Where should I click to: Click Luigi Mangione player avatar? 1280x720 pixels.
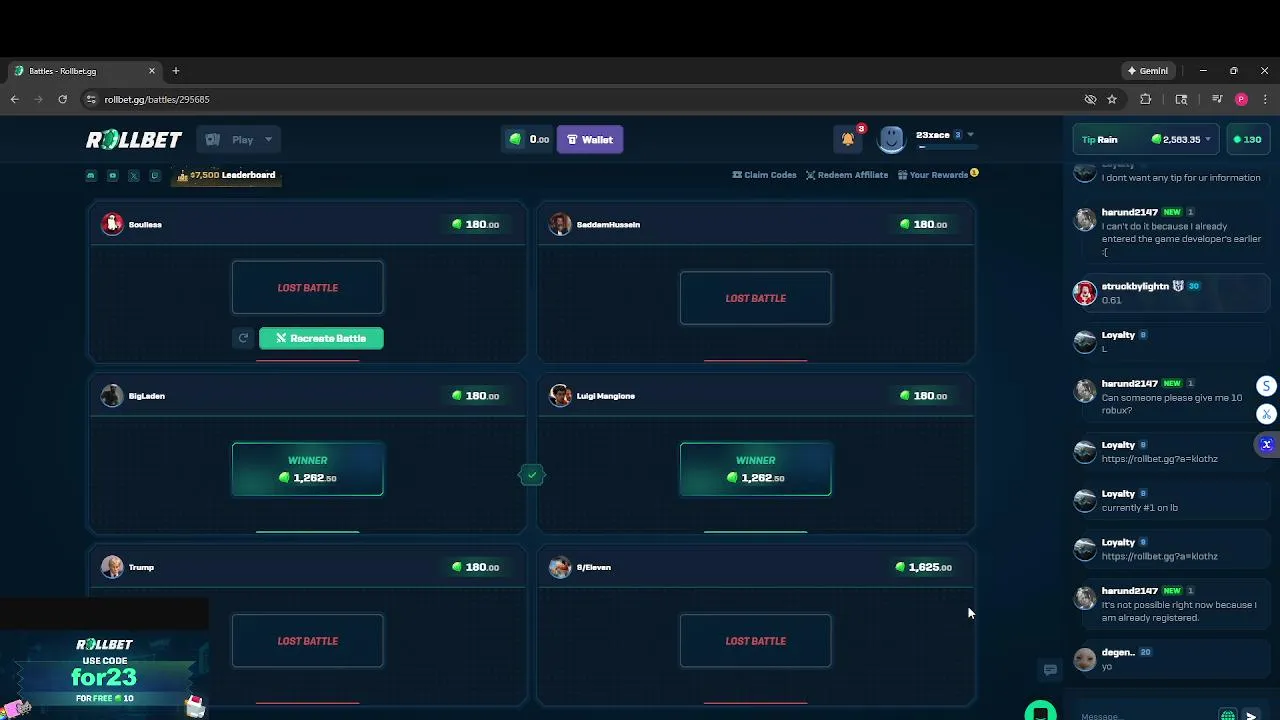point(560,396)
